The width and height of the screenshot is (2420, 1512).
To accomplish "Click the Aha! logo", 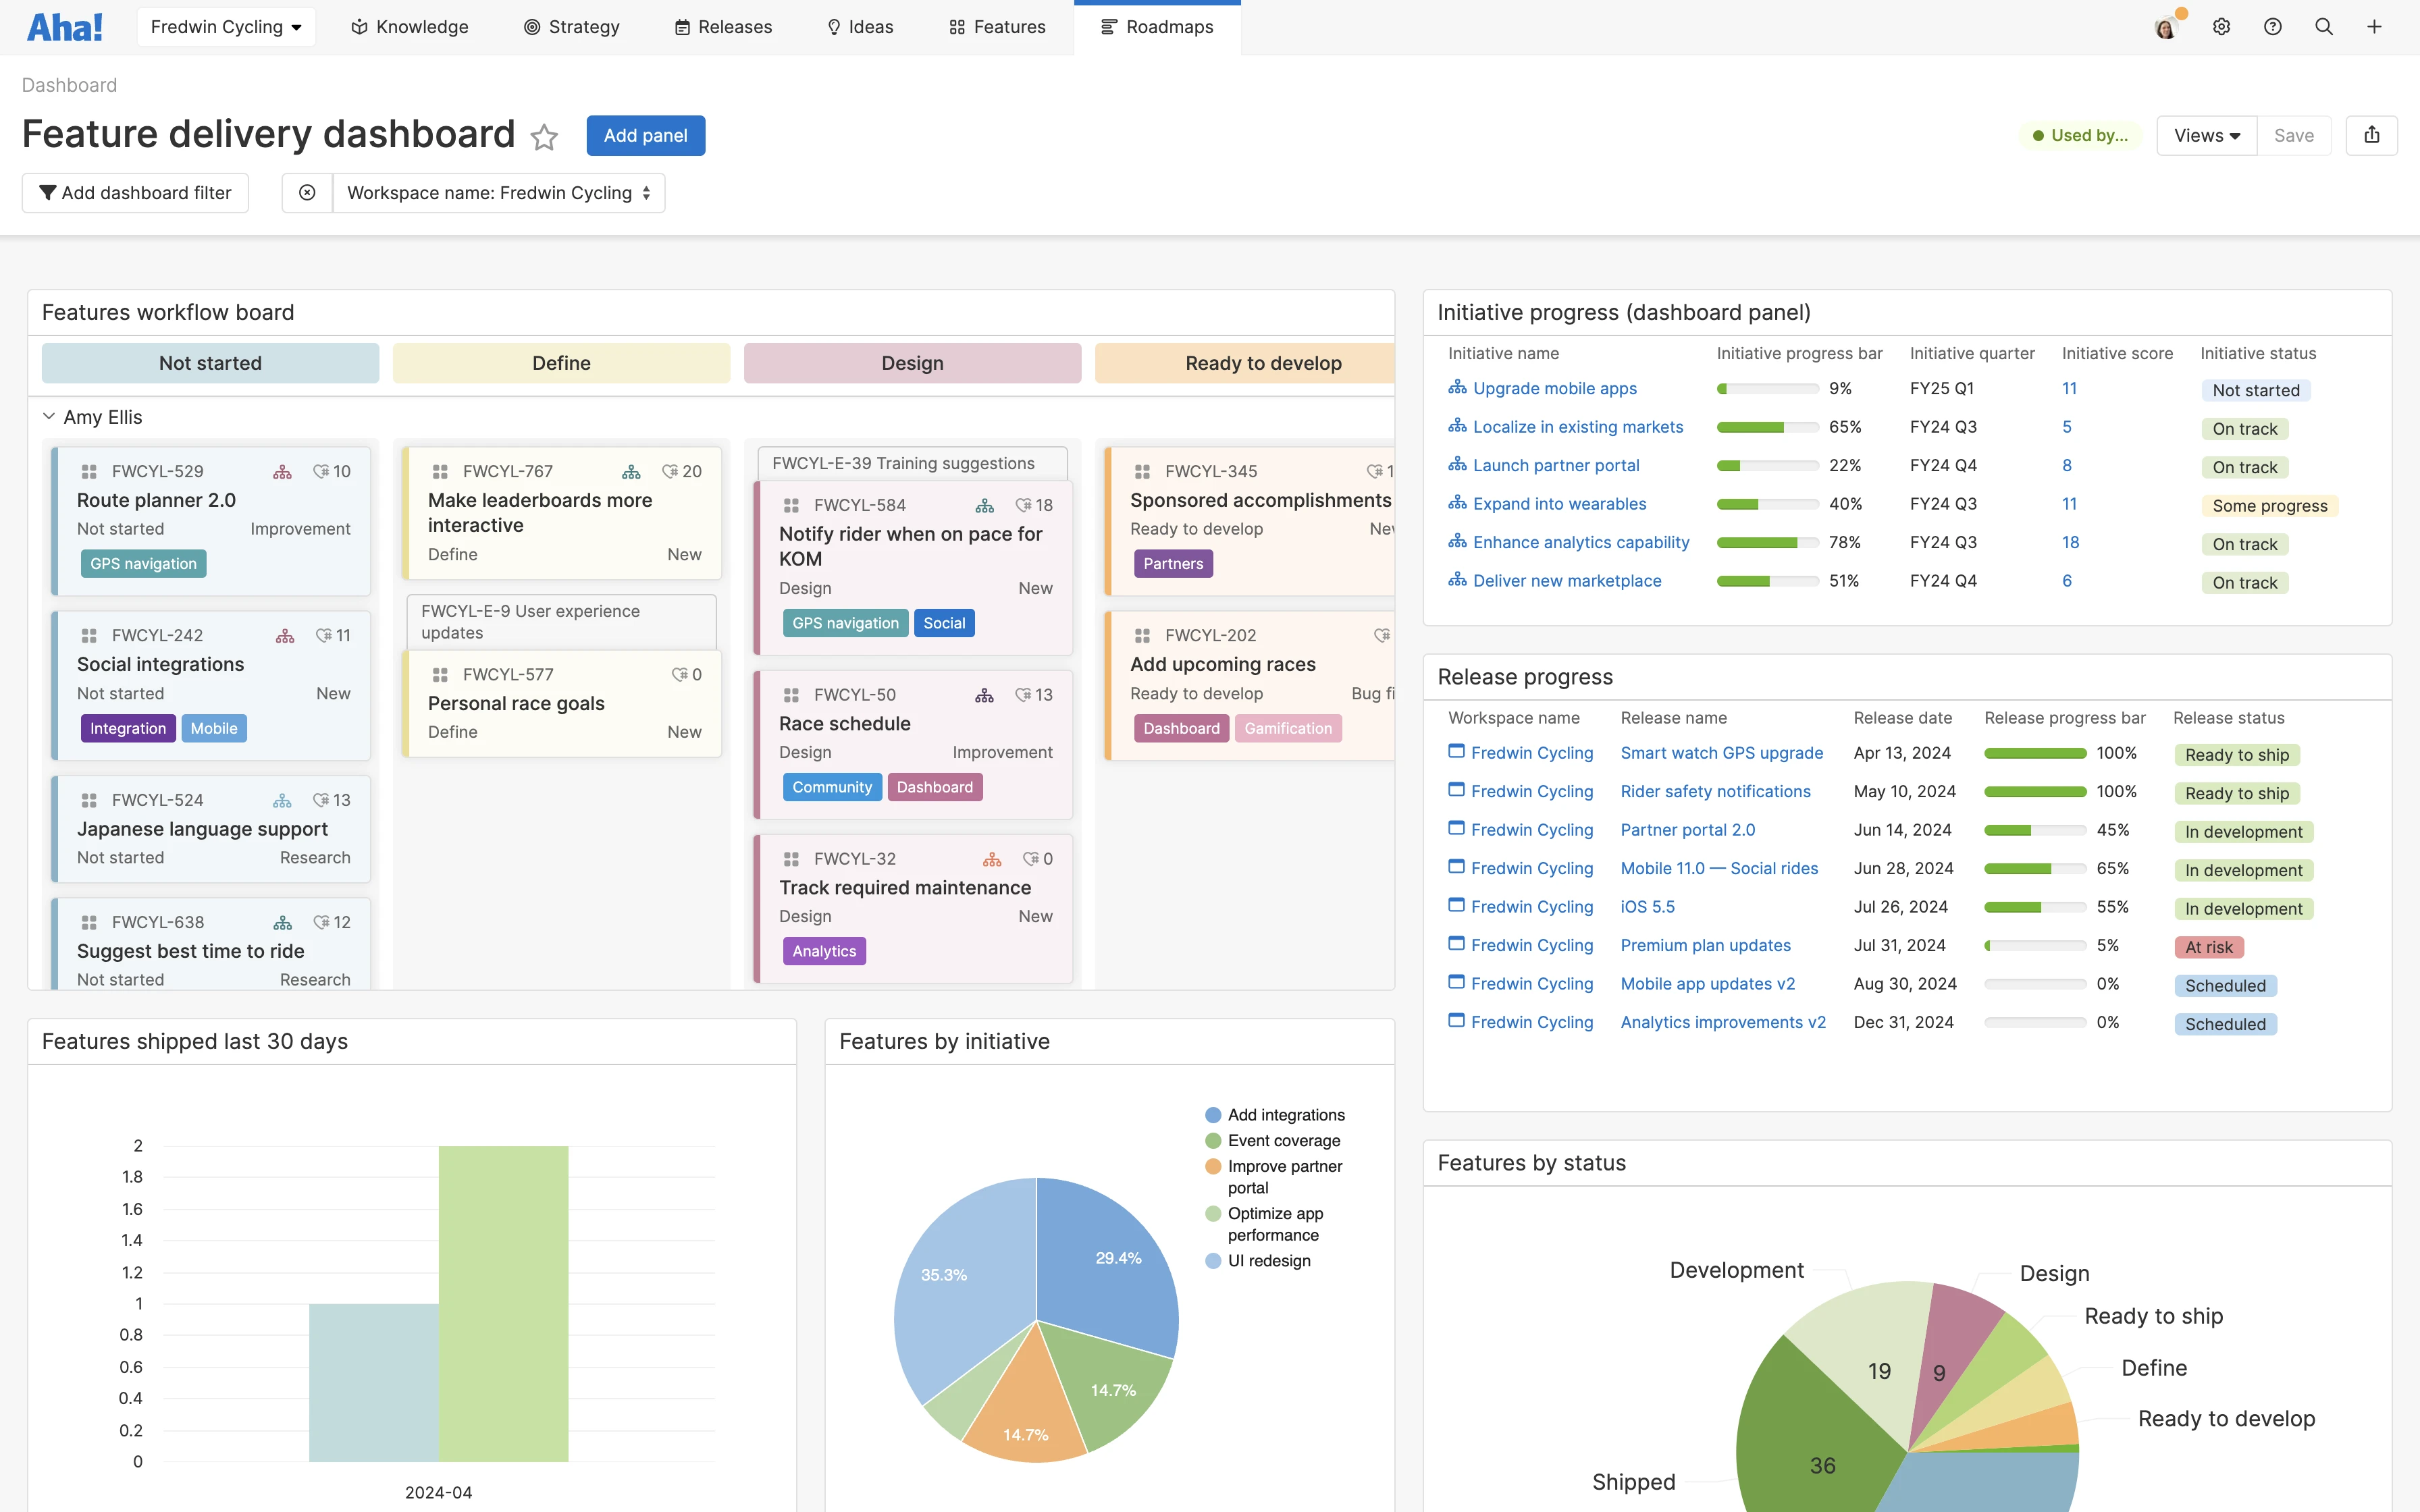I will tap(64, 26).
